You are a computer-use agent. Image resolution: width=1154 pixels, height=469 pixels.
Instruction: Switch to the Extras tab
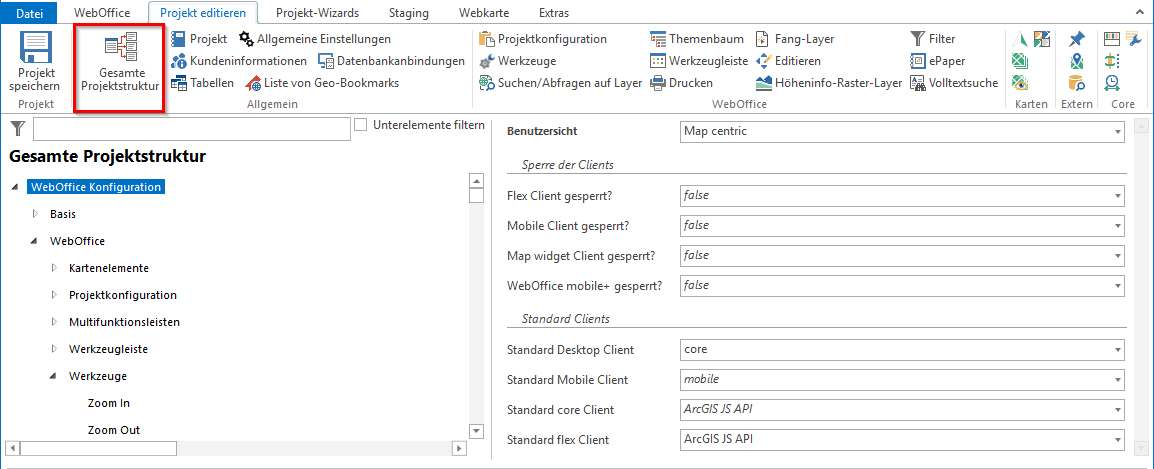click(x=553, y=13)
